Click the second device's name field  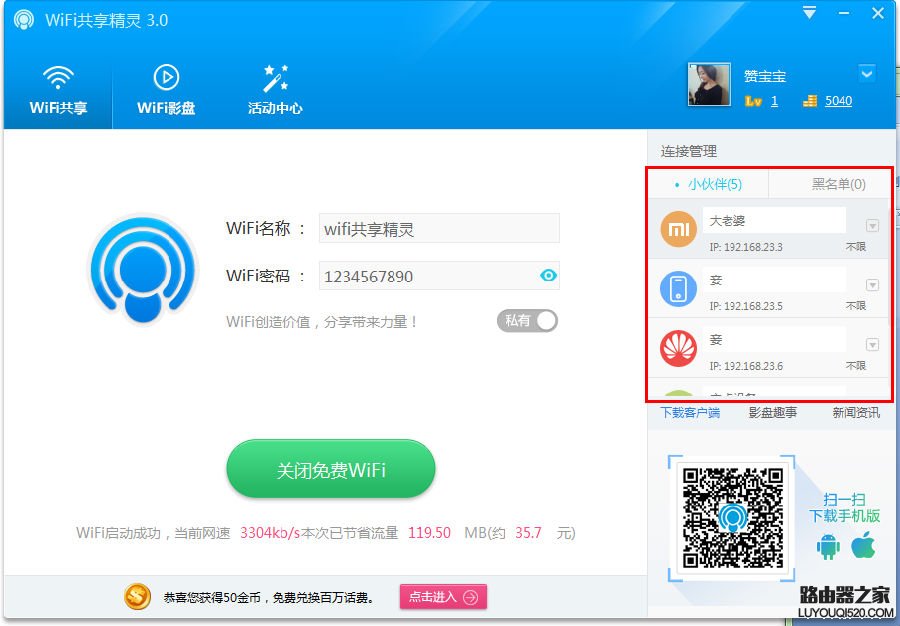774,280
